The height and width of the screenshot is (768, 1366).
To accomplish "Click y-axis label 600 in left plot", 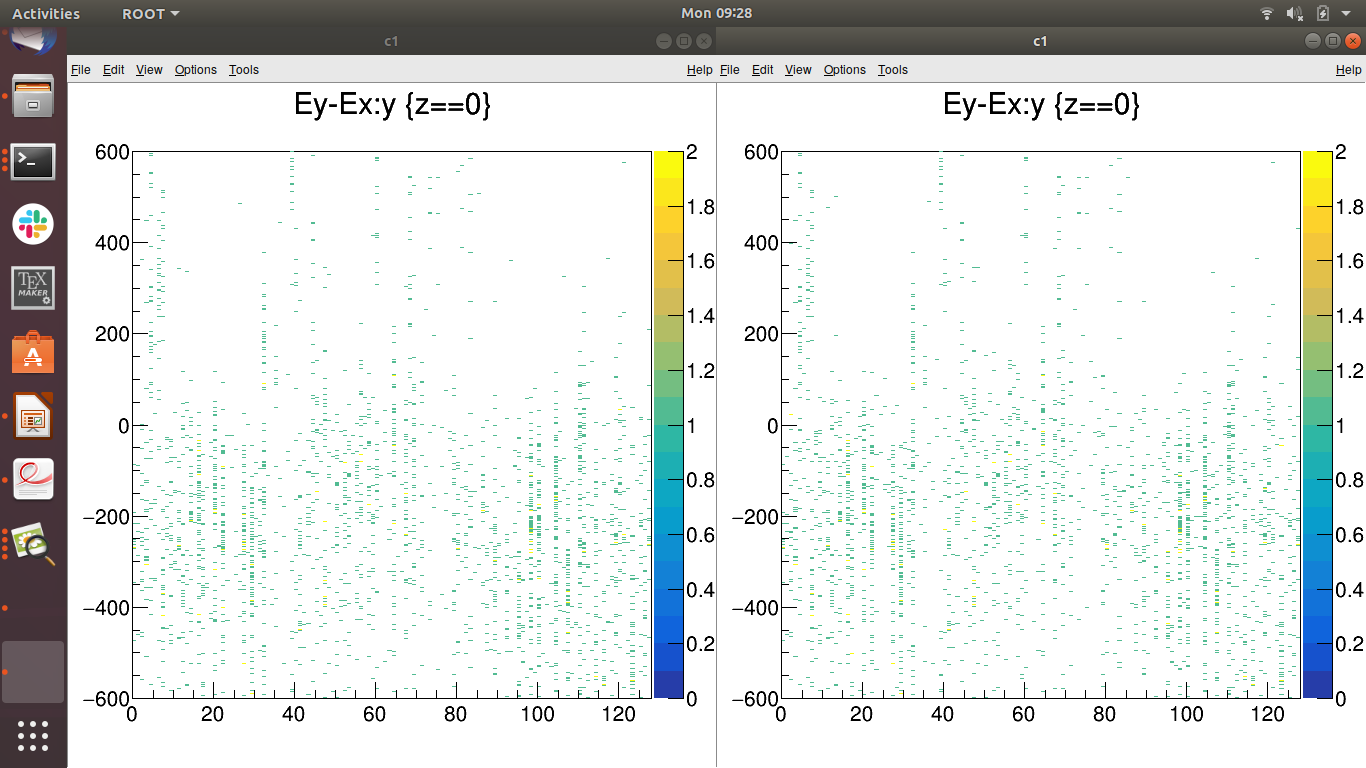I will click(x=111, y=152).
